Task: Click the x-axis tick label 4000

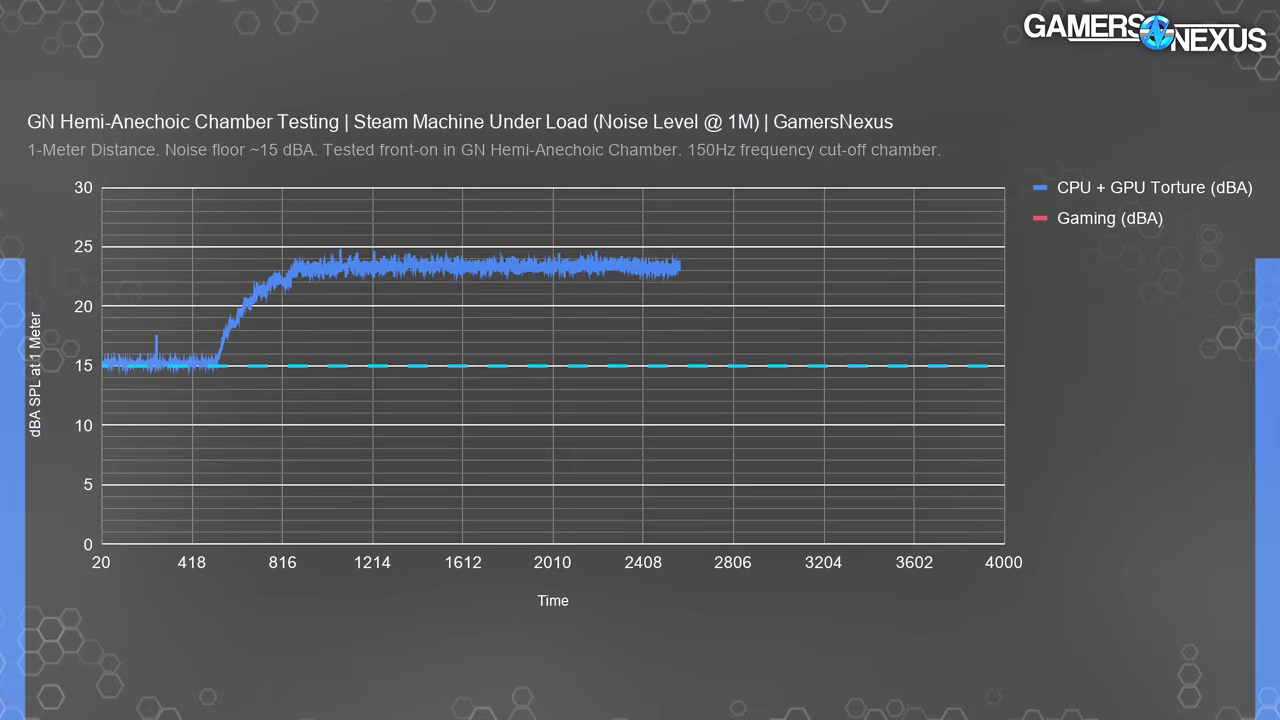Action: coord(1004,563)
